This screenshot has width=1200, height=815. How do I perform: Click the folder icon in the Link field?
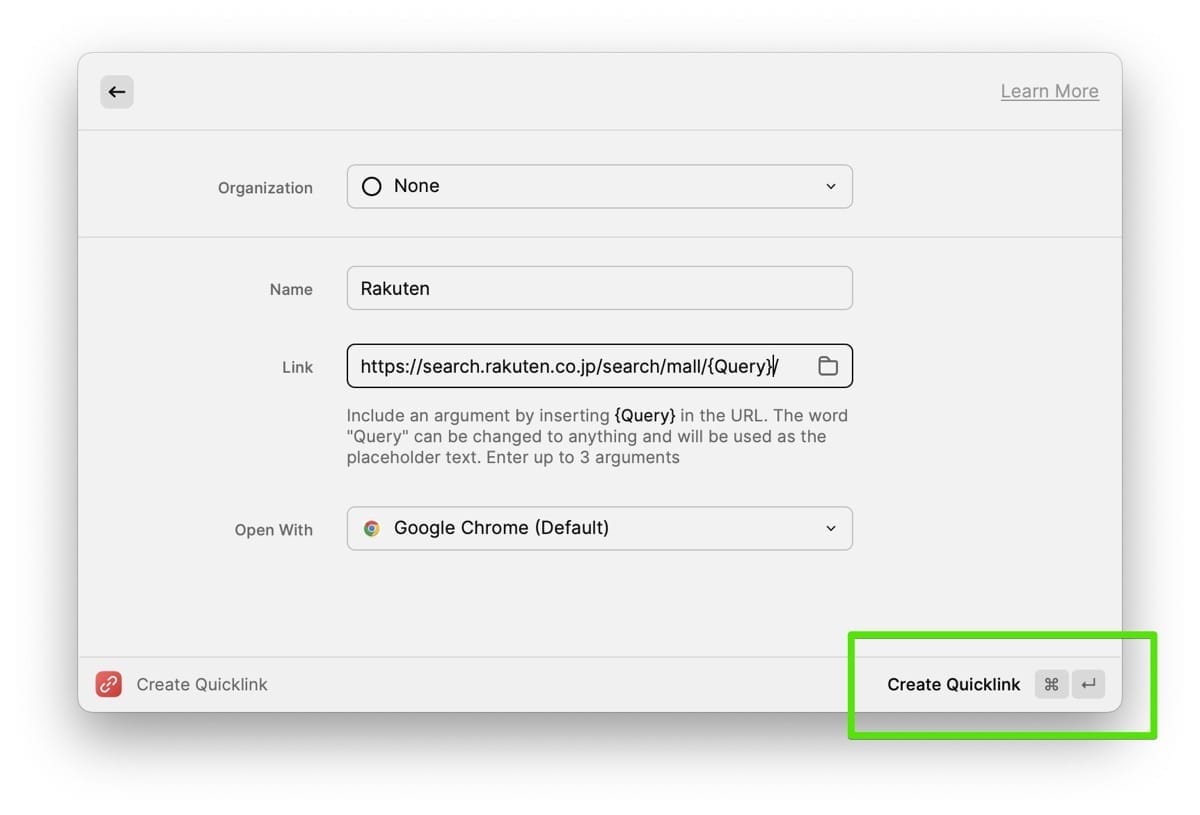coord(828,366)
